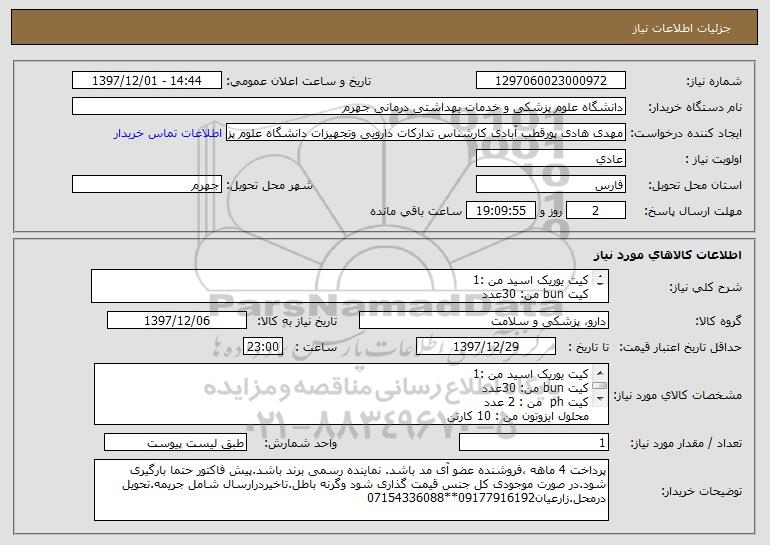Click the delivery province field فارس

pyautogui.click(x=550, y=185)
